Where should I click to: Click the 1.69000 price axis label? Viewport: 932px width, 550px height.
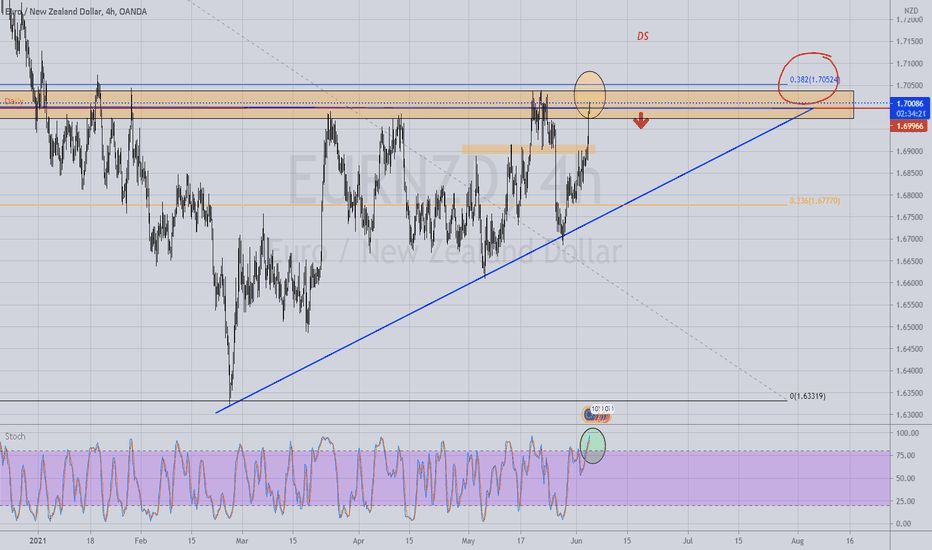click(909, 151)
